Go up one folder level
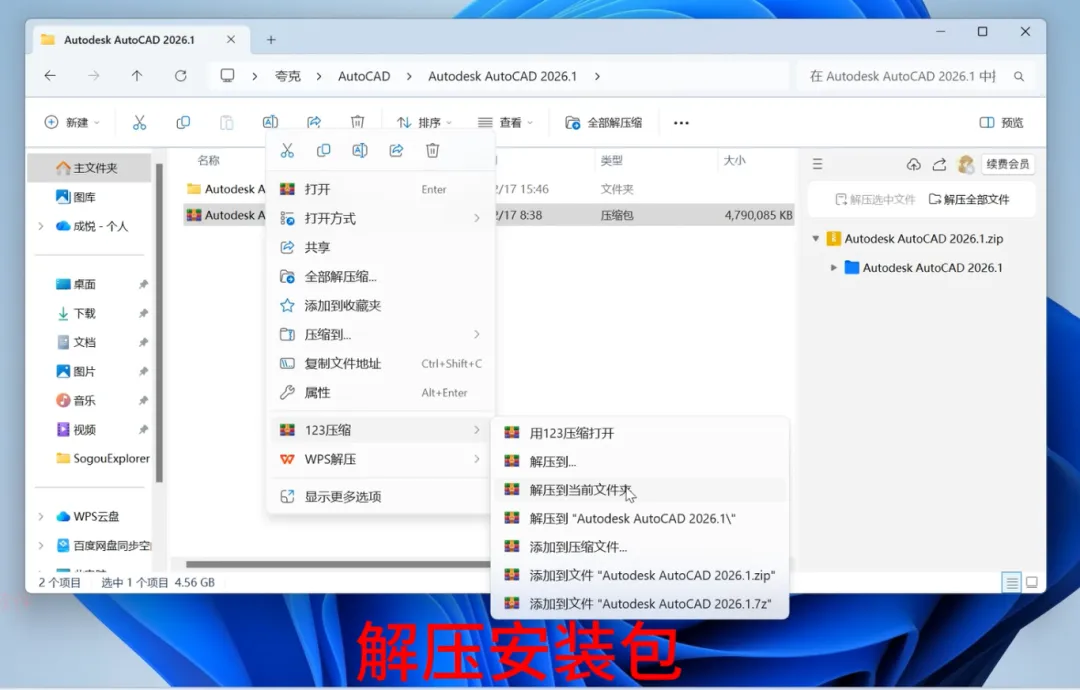This screenshot has width=1080, height=690. [137, 76]
